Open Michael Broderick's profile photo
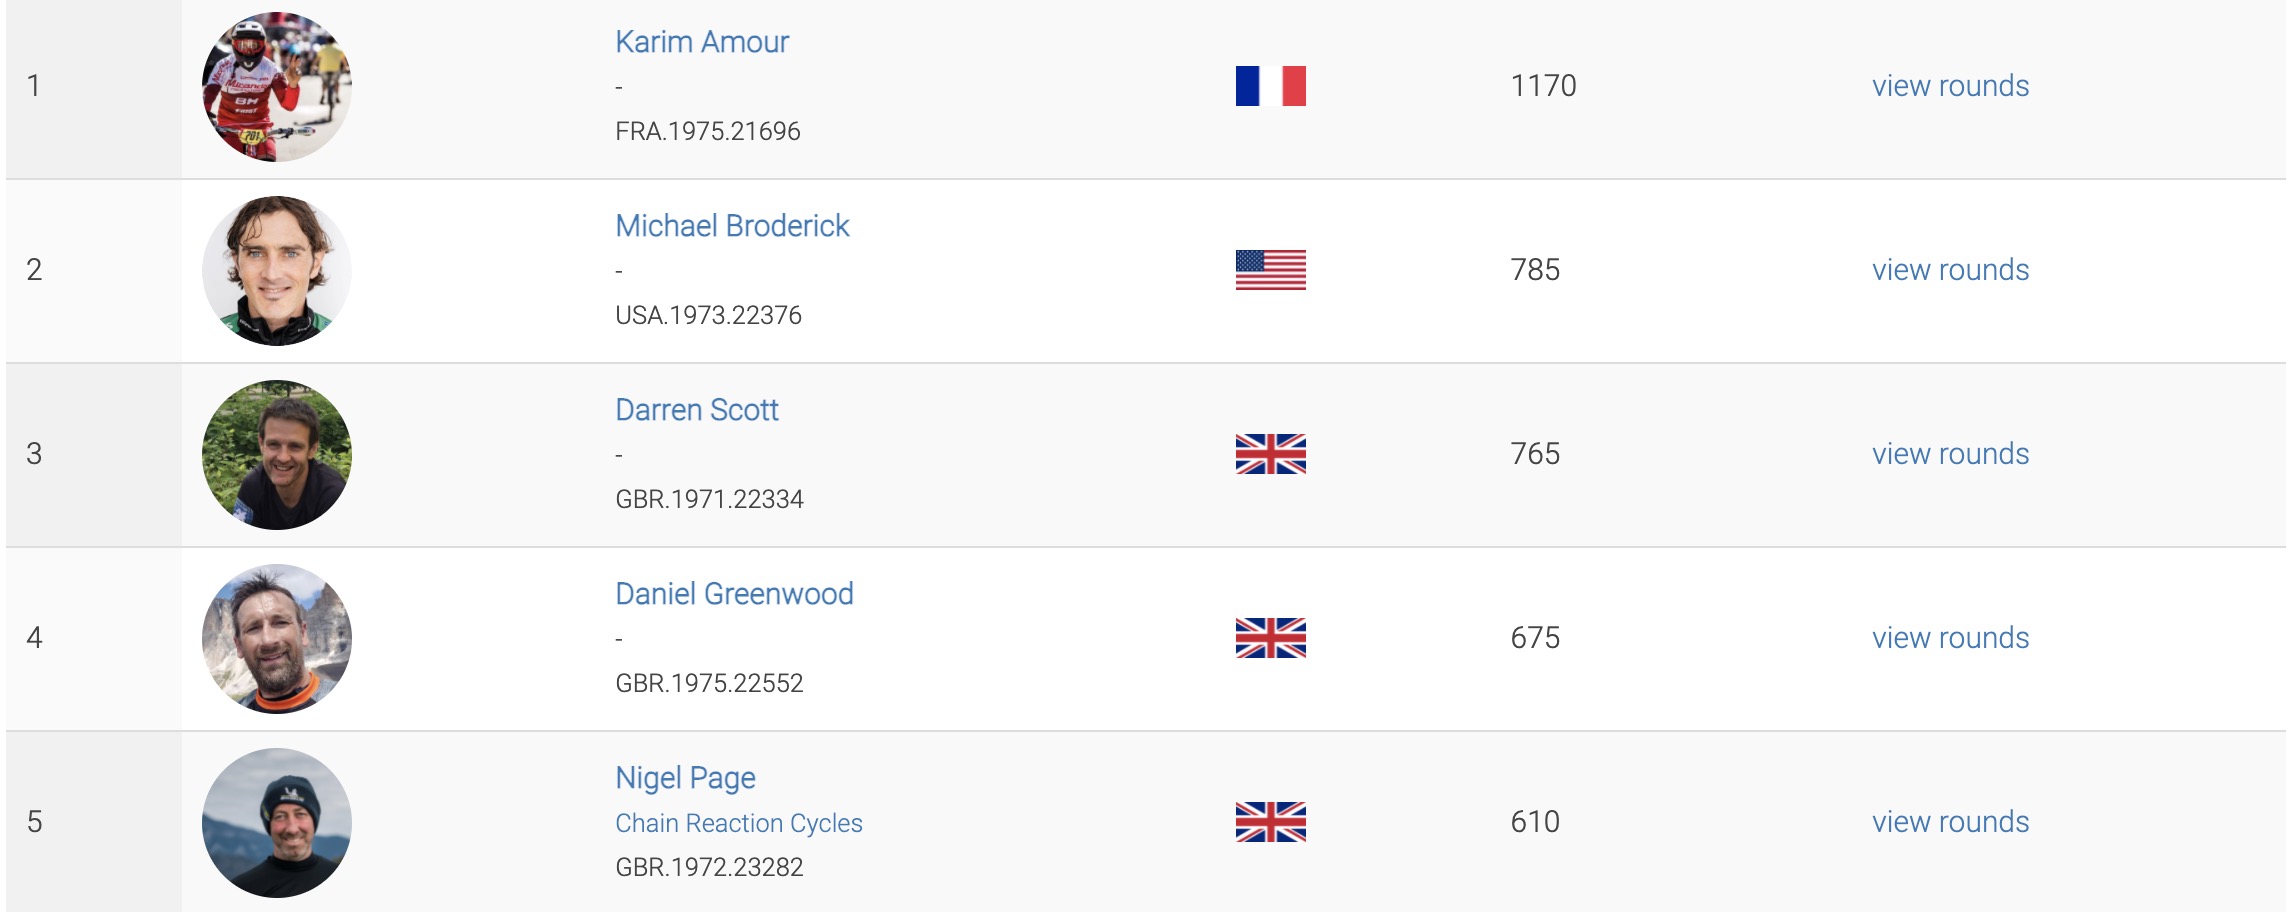The image size is (2292, 912). [277, 271]
